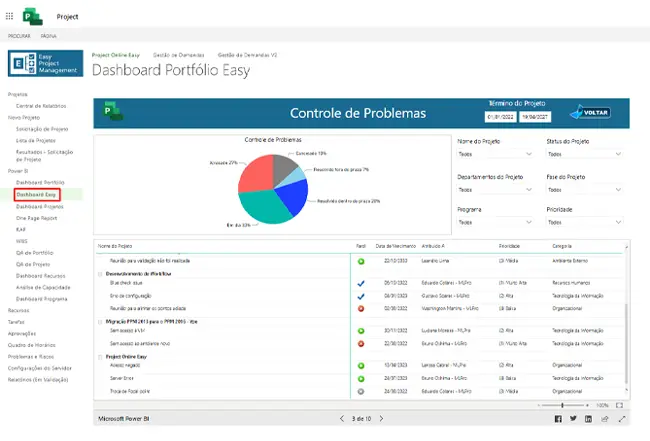Click blue checkmark for Erro de configuração row
This screenshot has height=441, width=650.
tap(361, 296)
